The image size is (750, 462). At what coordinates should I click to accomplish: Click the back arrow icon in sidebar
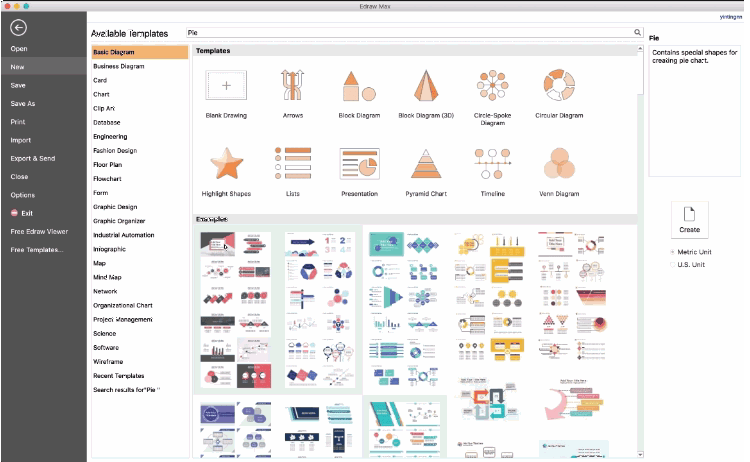point(18,28)
